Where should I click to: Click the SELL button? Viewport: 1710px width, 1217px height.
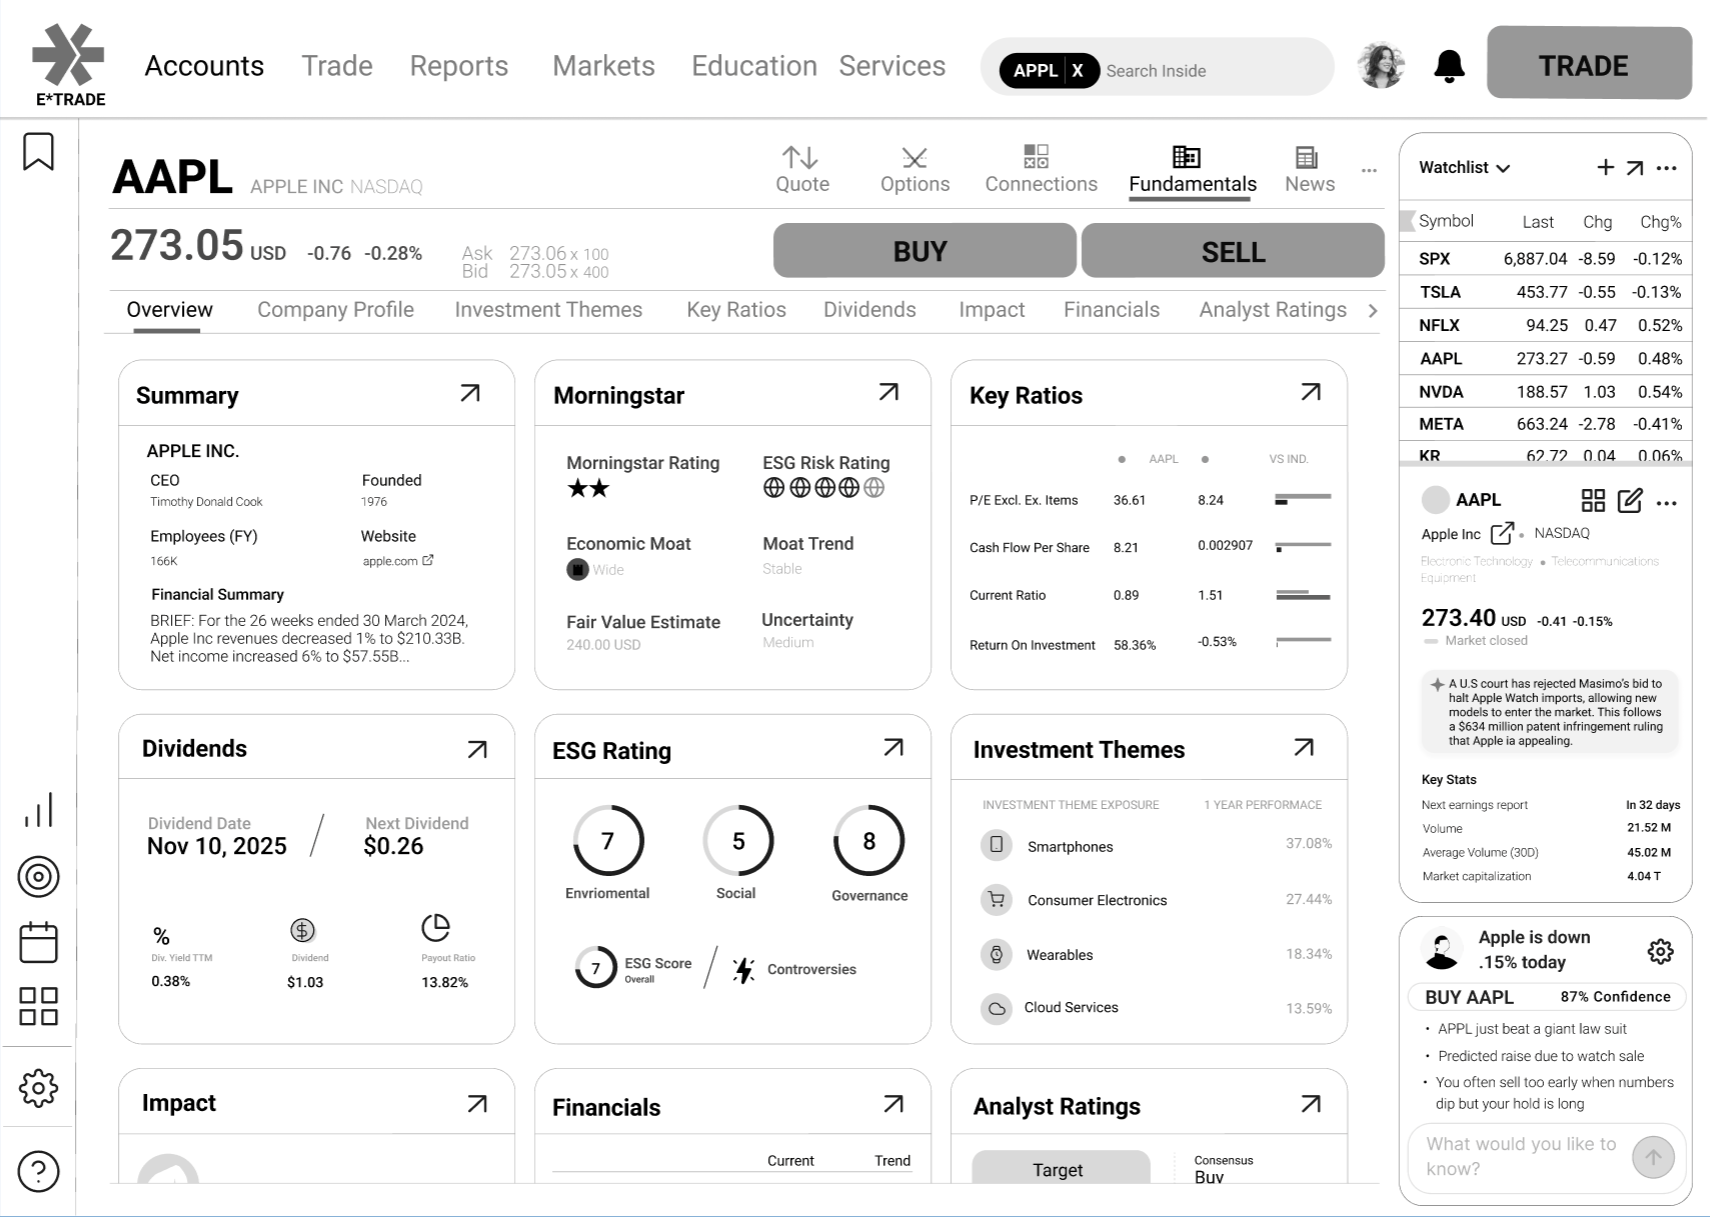[1233, 250]
